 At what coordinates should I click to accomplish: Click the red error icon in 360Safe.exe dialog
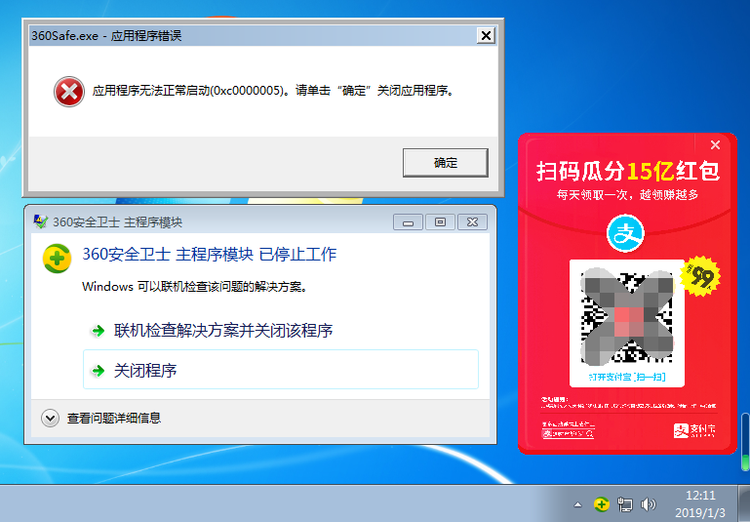pos(69,91)
